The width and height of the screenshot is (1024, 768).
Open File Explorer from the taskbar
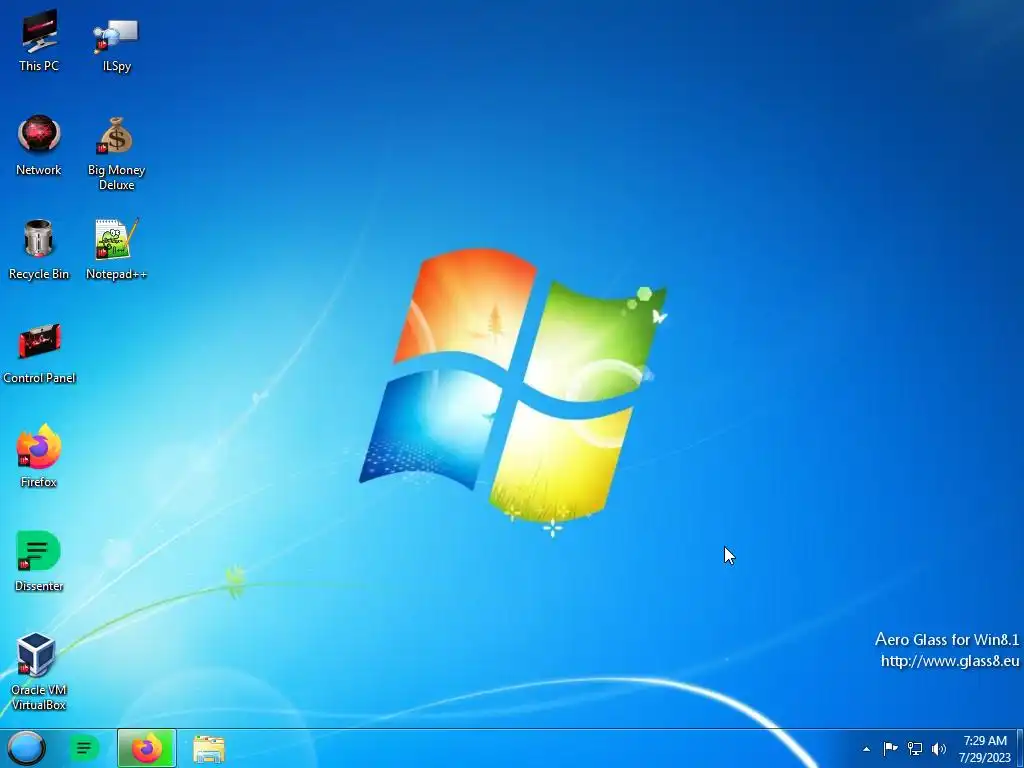209,748
